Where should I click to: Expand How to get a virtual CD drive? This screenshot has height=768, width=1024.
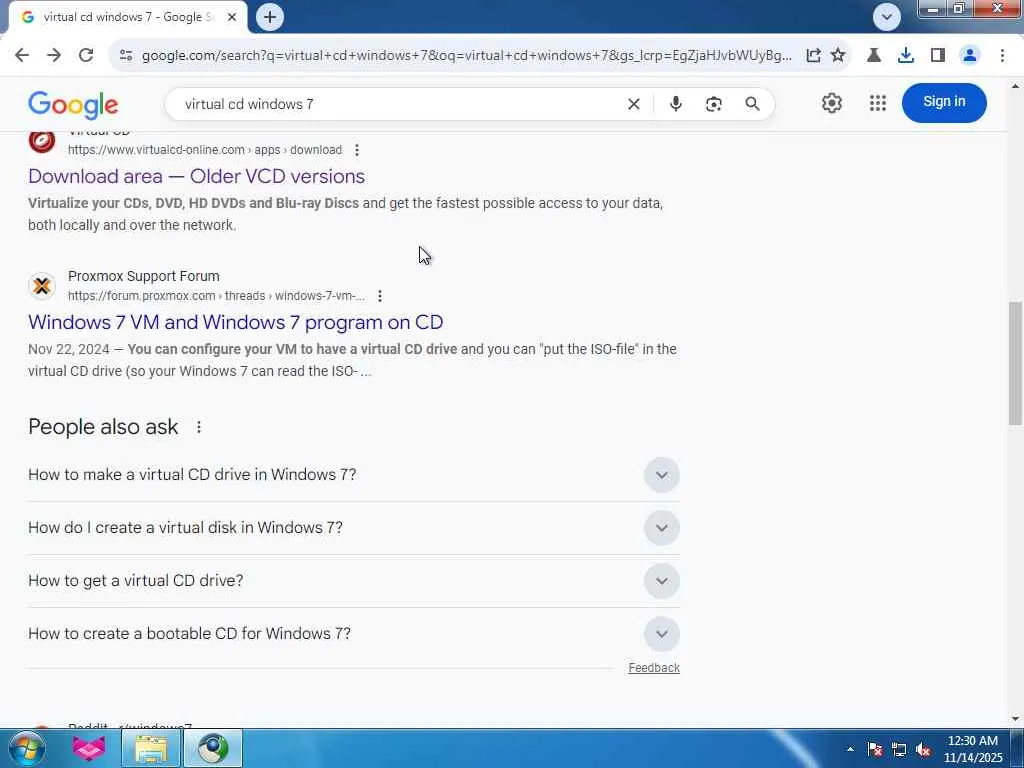tap(353, 581)
